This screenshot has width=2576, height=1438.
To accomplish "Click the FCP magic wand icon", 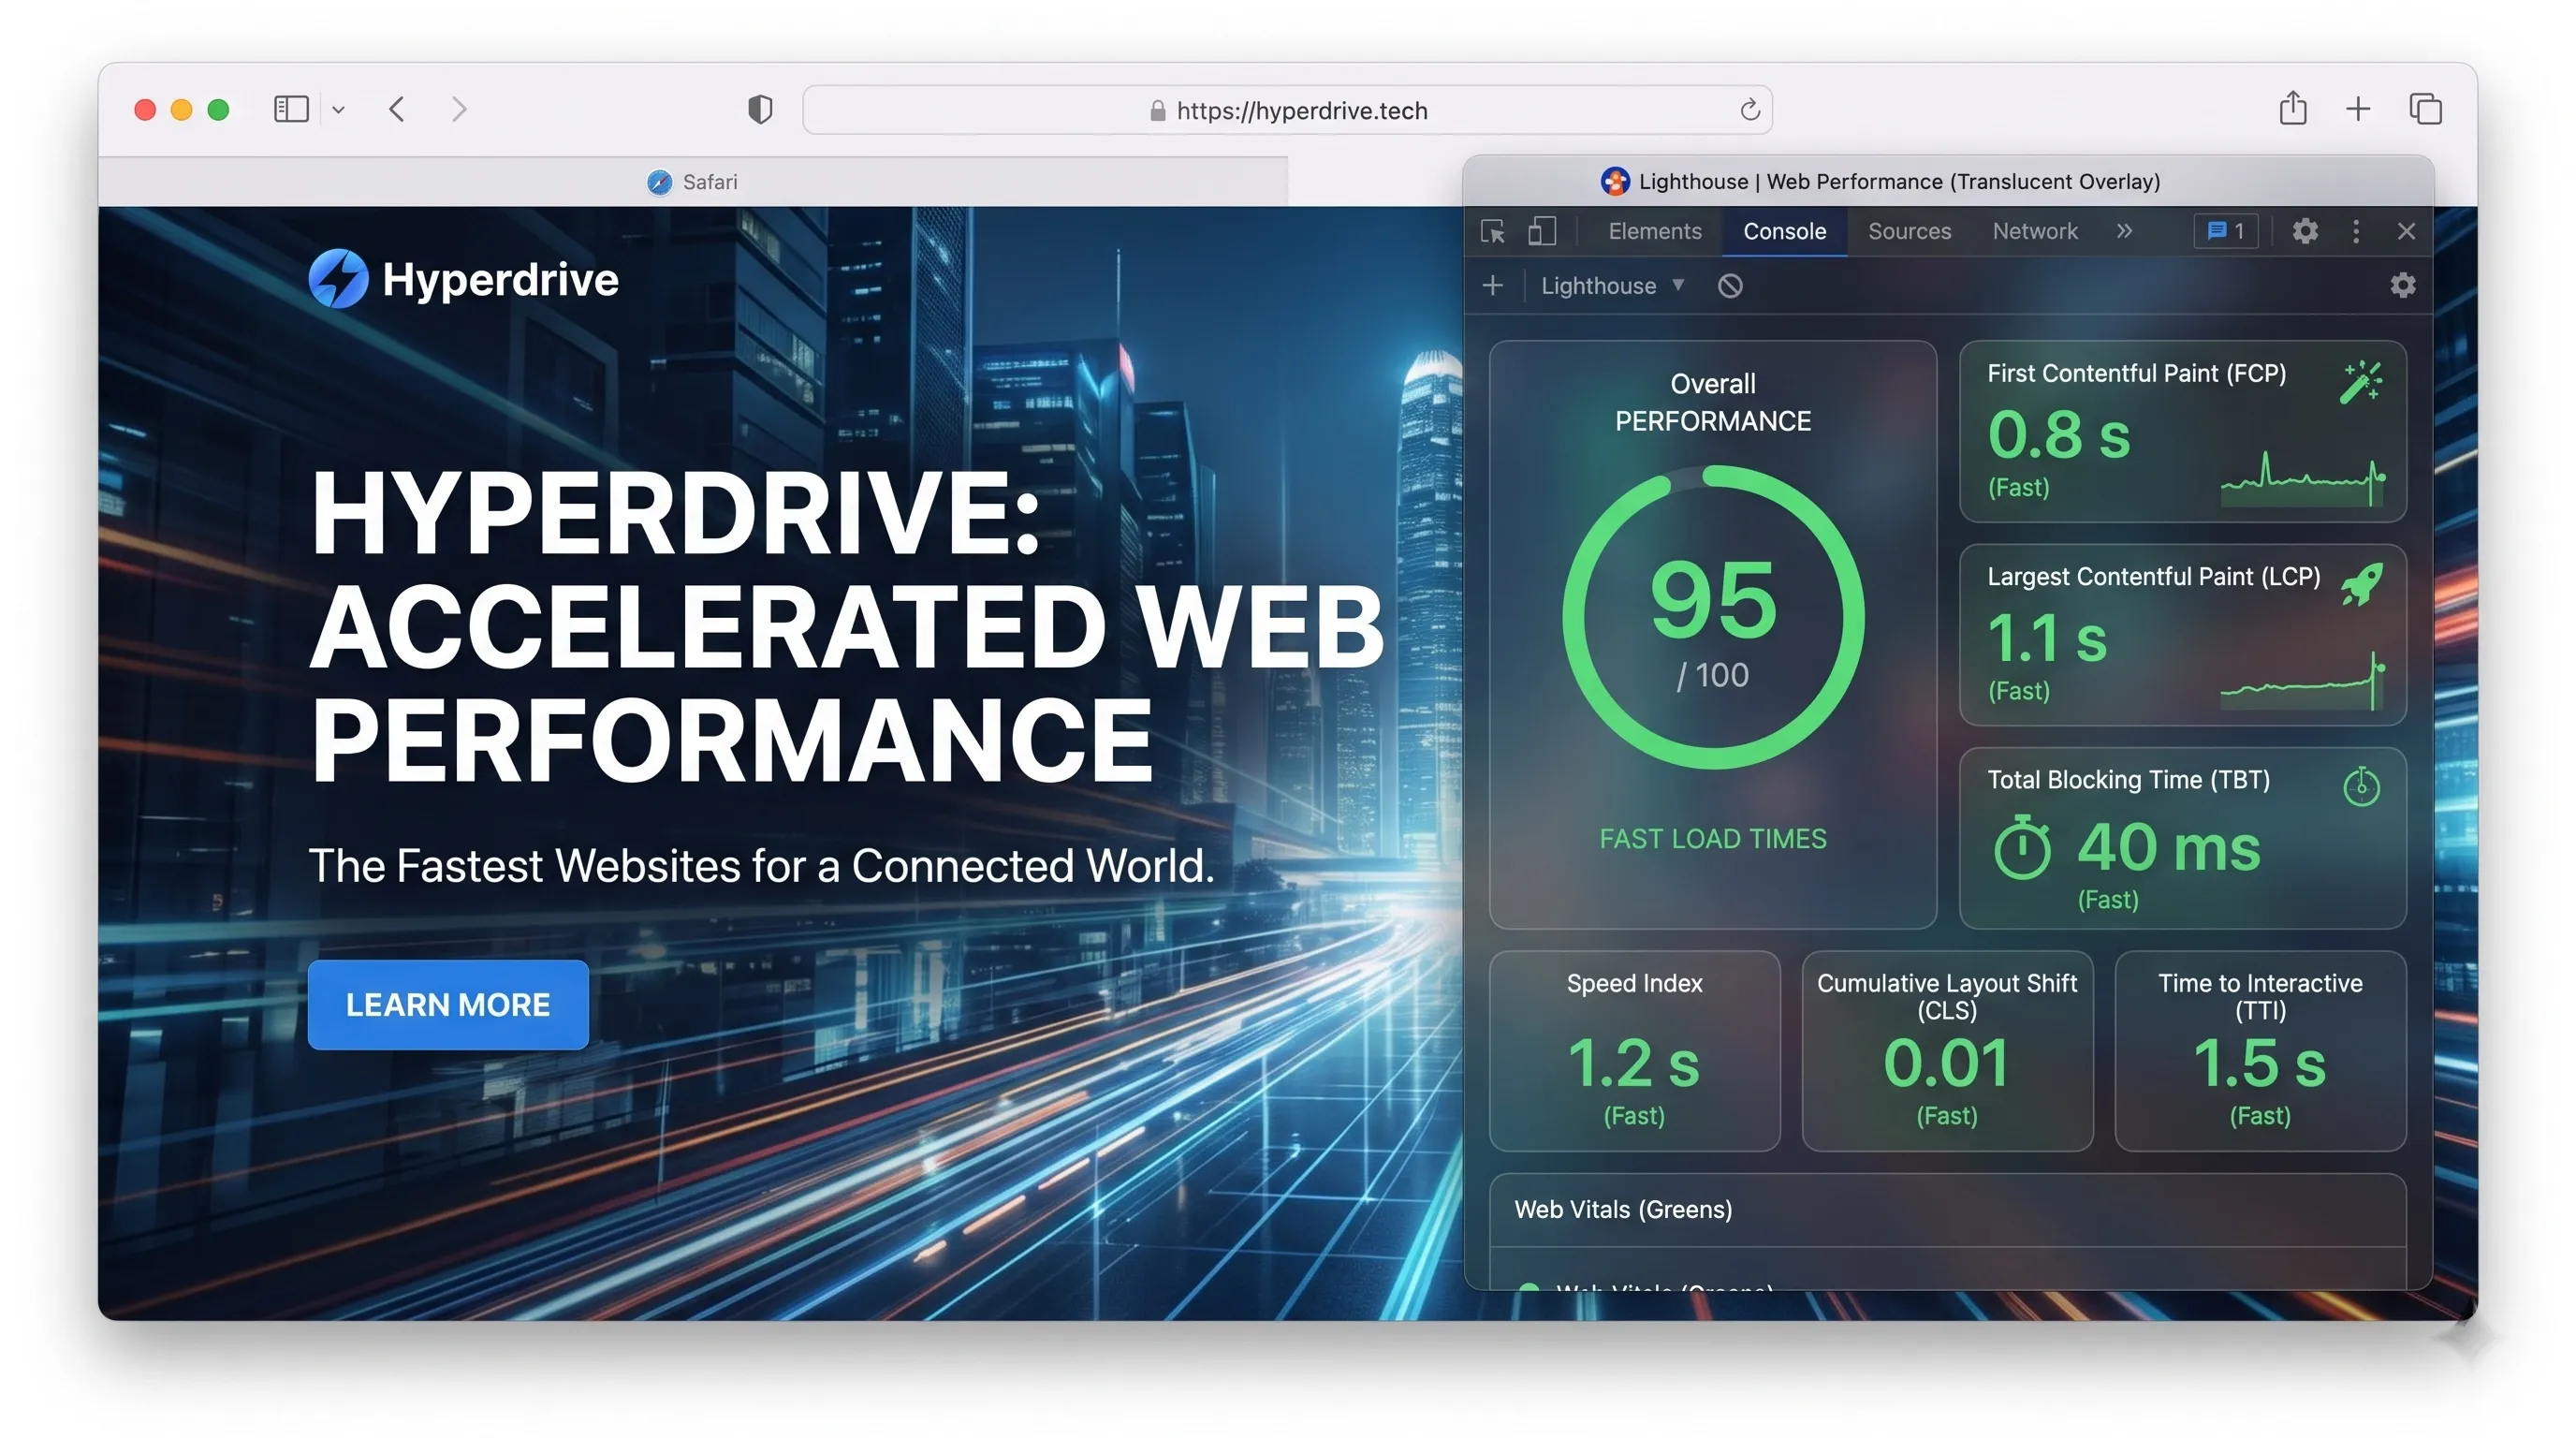I will (x=2362, y=382).
